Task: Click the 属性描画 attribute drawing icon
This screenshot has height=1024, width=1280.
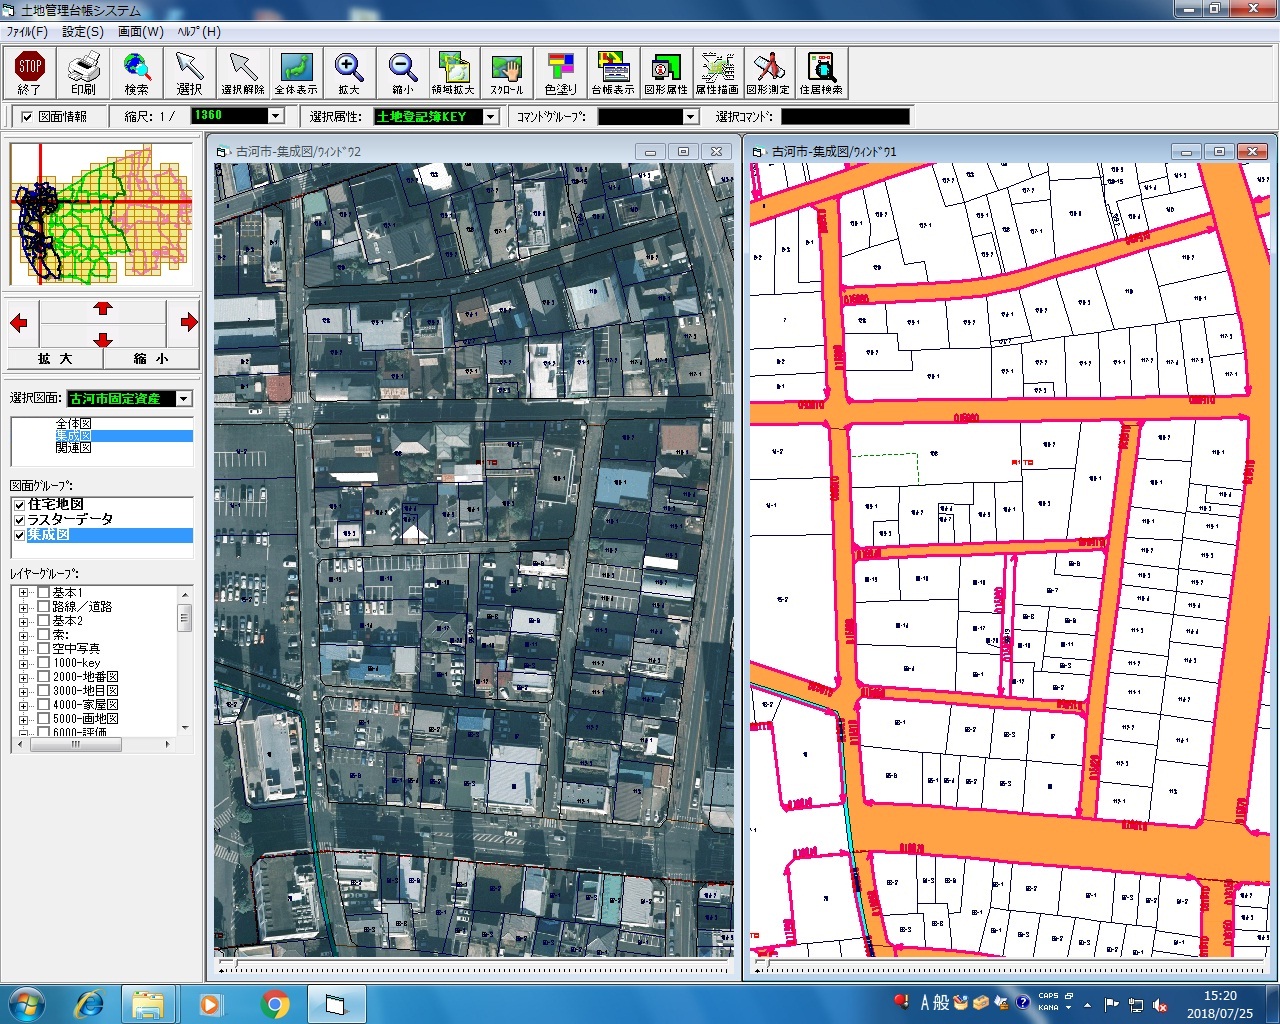Action: 717,73
